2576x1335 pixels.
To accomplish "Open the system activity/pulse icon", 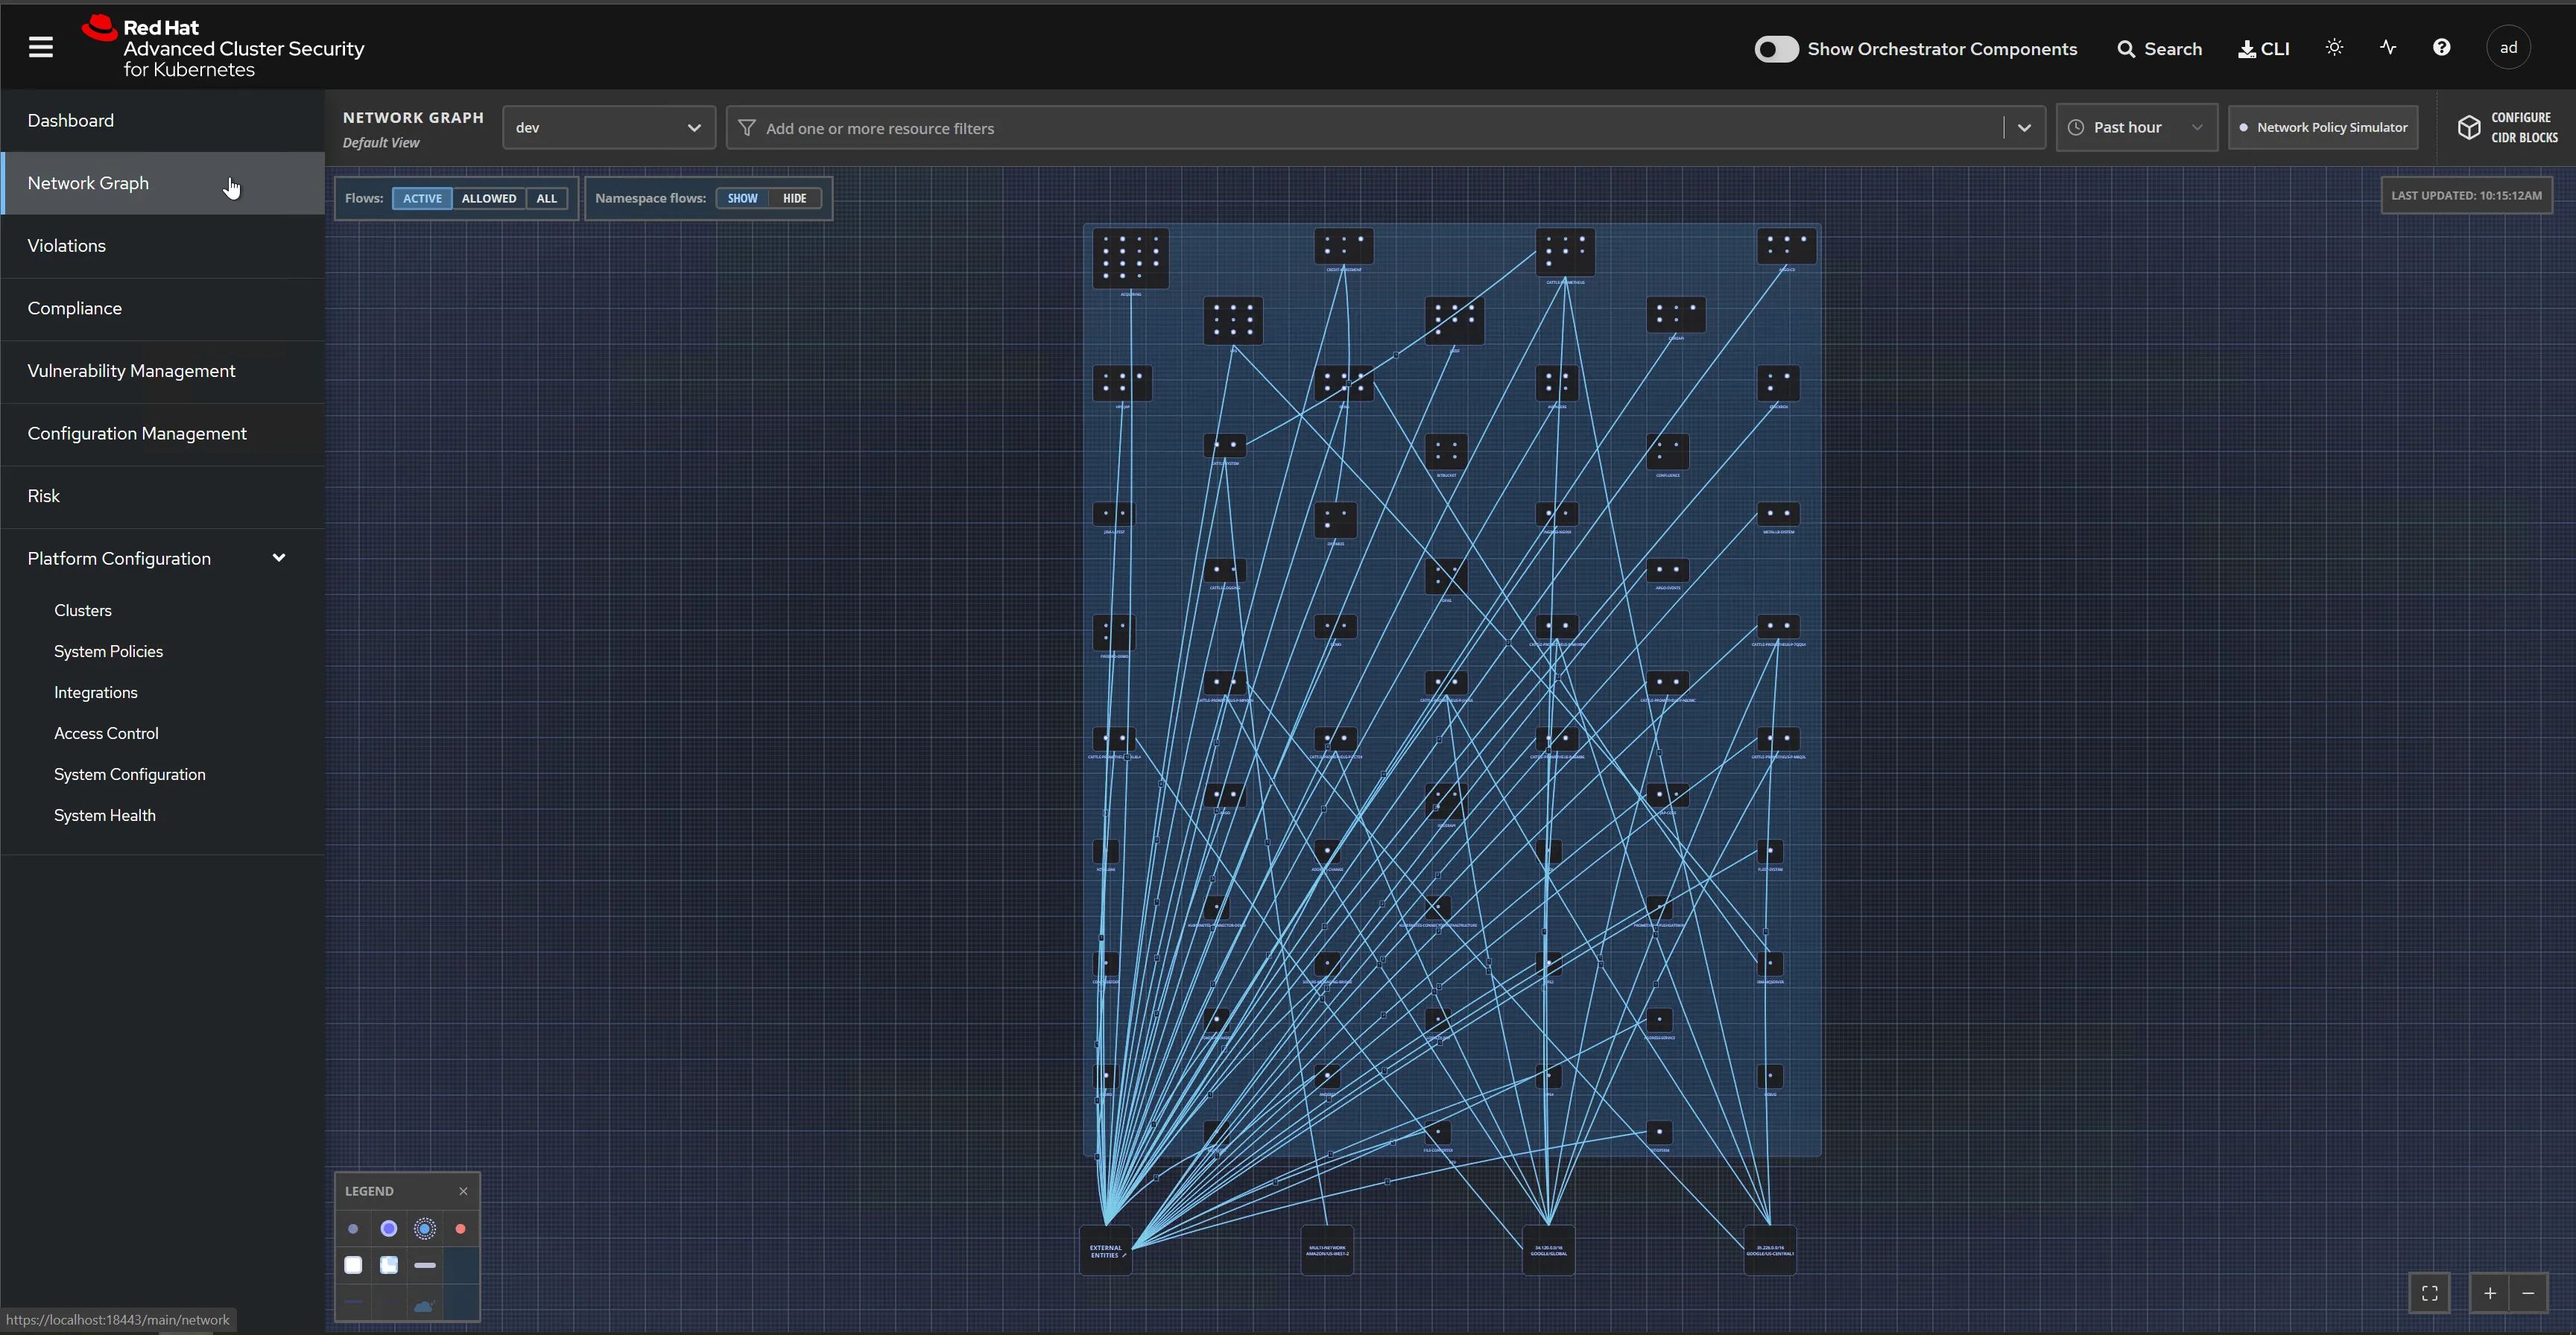I will tap(2388, 47).
